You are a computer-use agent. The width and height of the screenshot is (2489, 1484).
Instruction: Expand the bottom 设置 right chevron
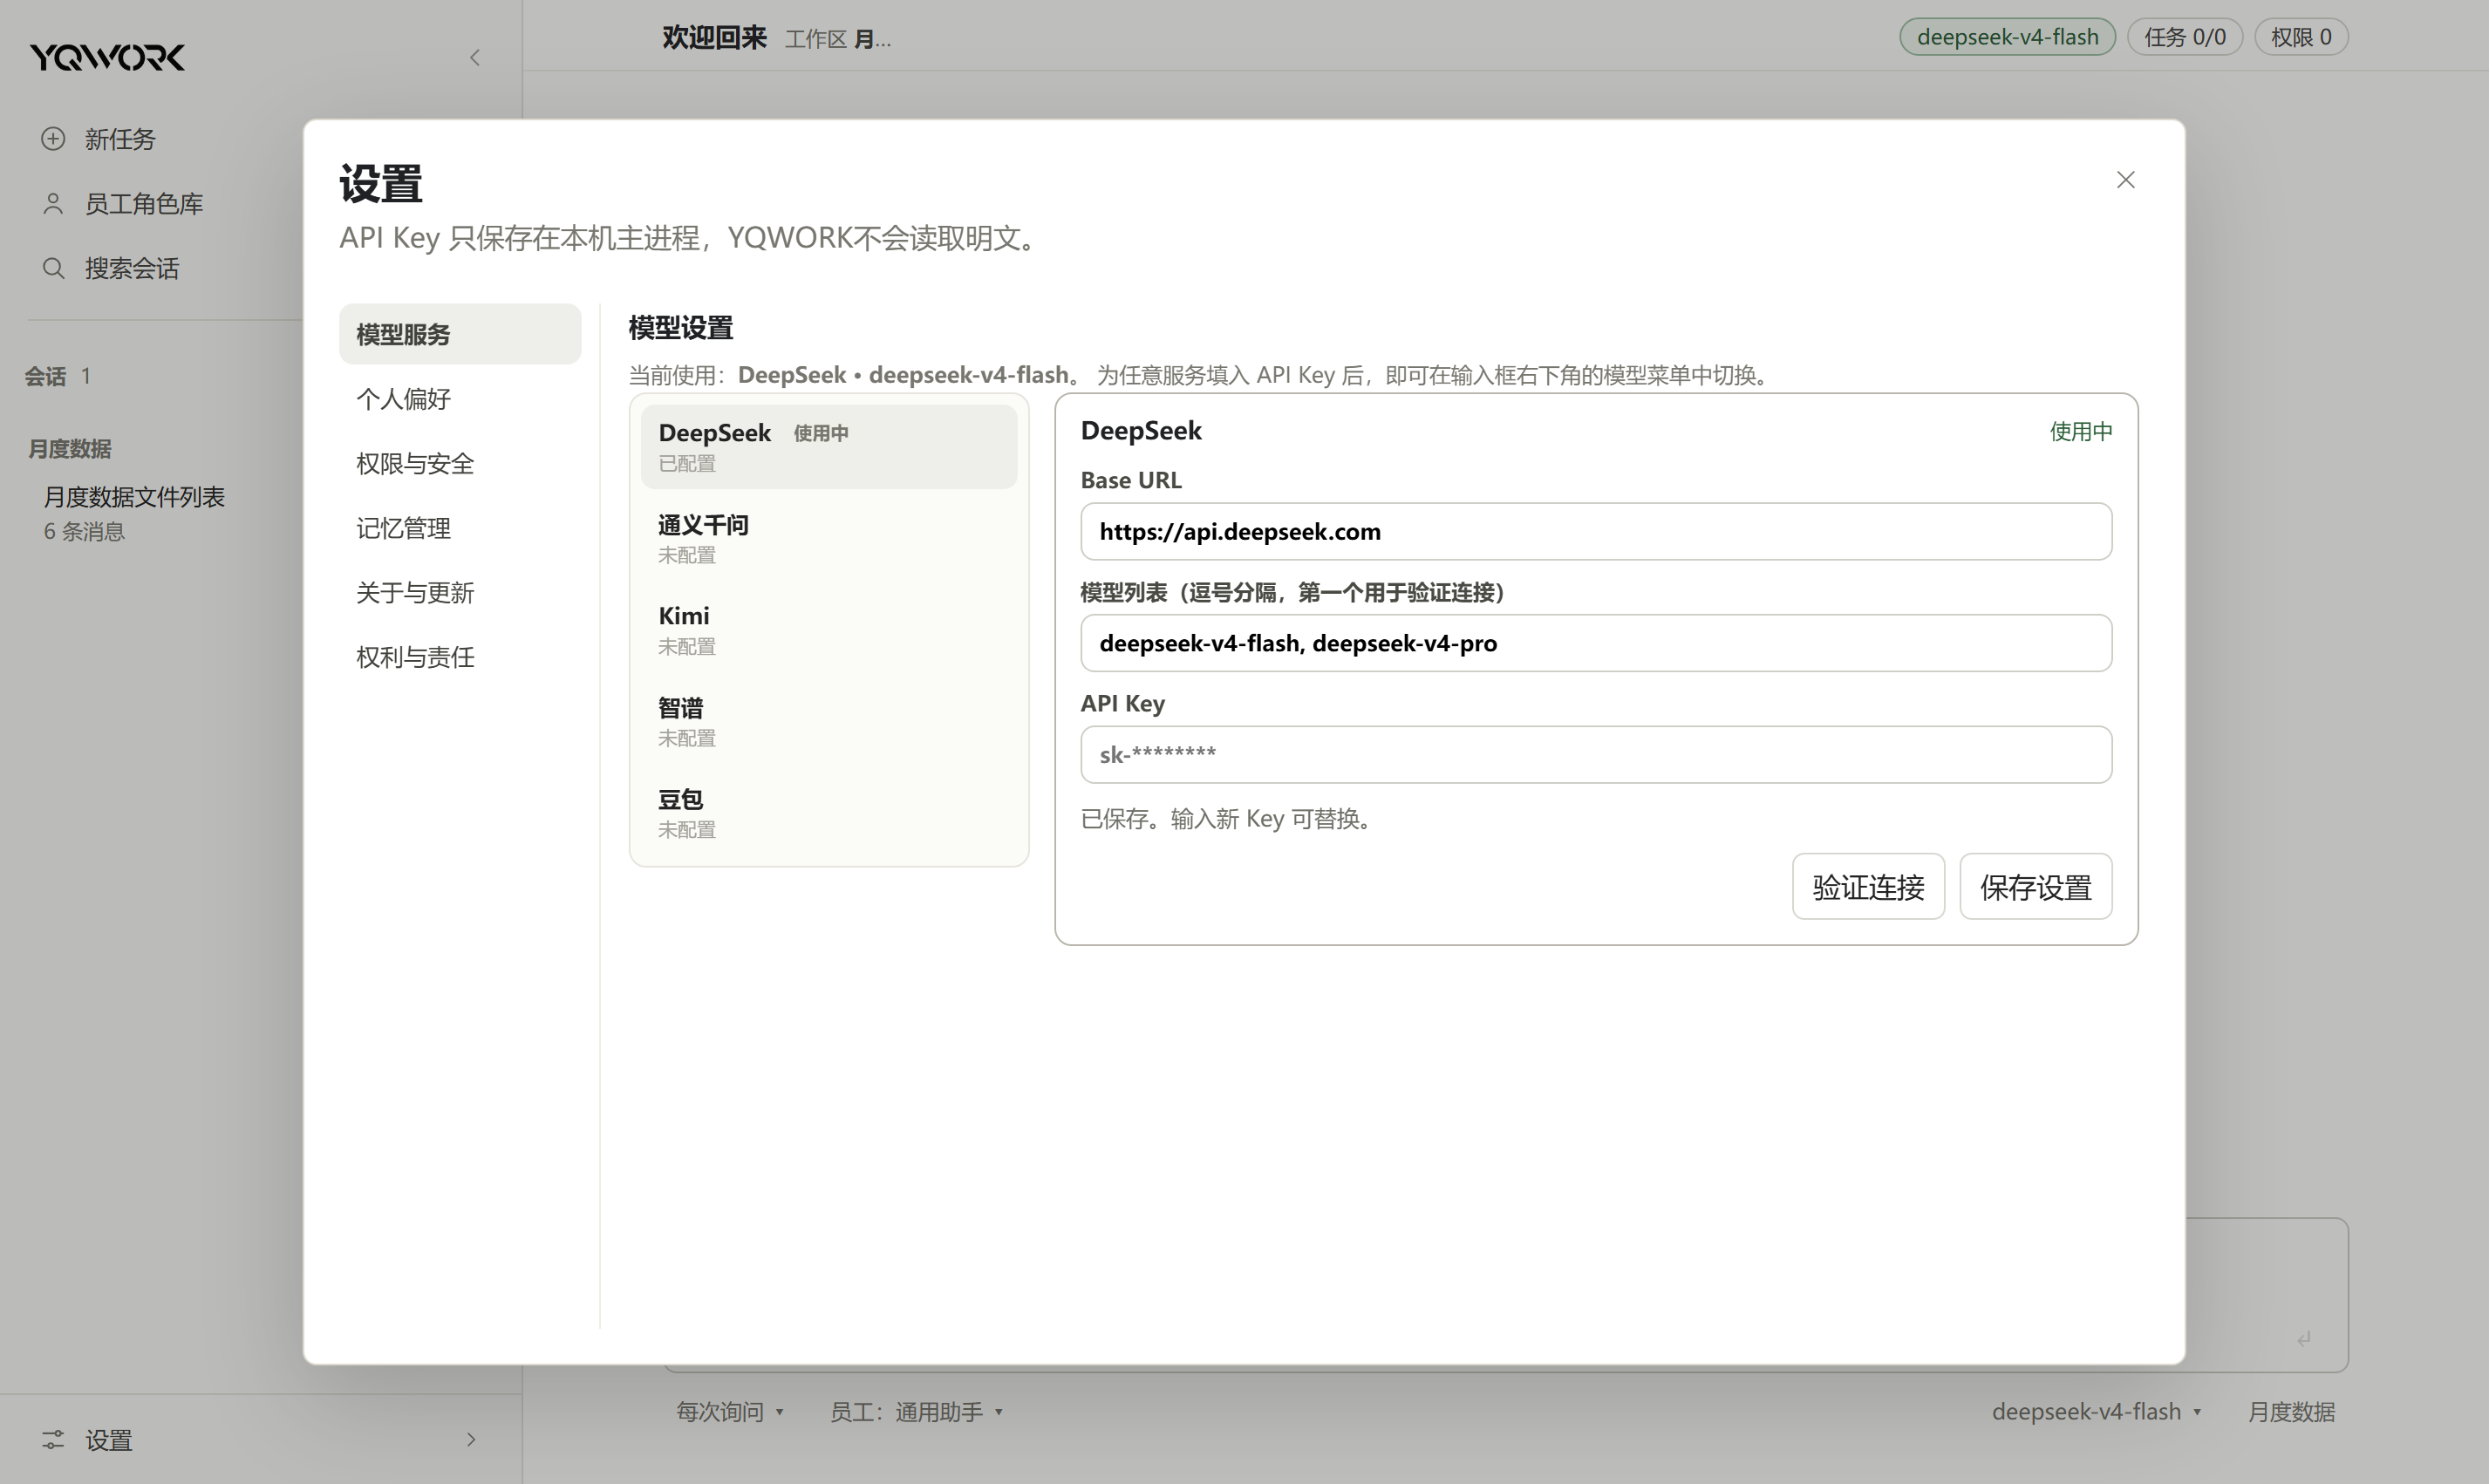pos(471,1439)
